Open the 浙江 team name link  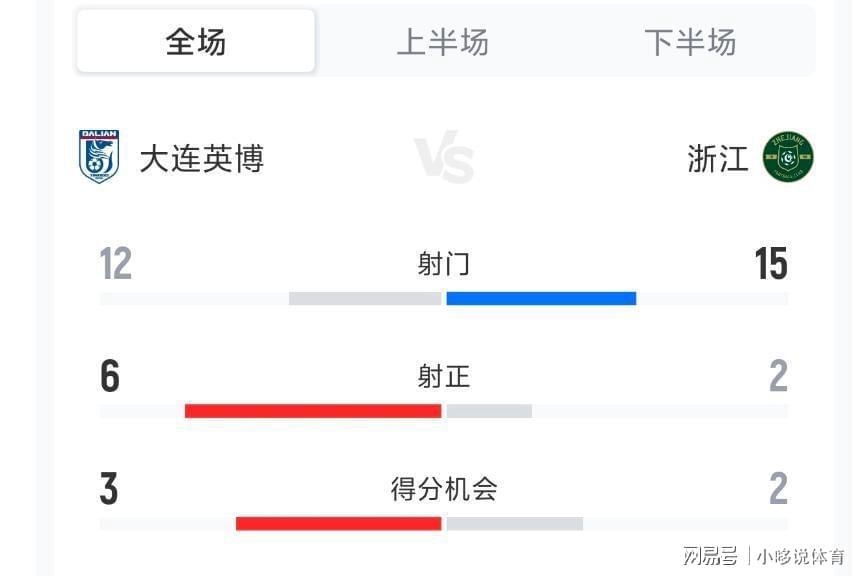tap(717, 158)
